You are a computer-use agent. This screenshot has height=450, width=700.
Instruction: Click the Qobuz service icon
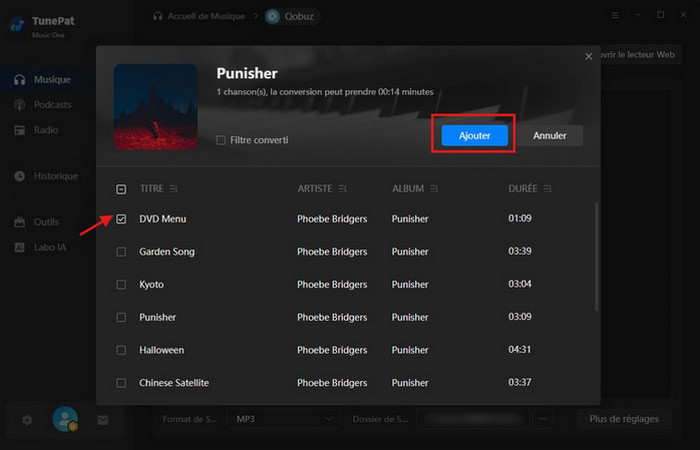[272, 16]
